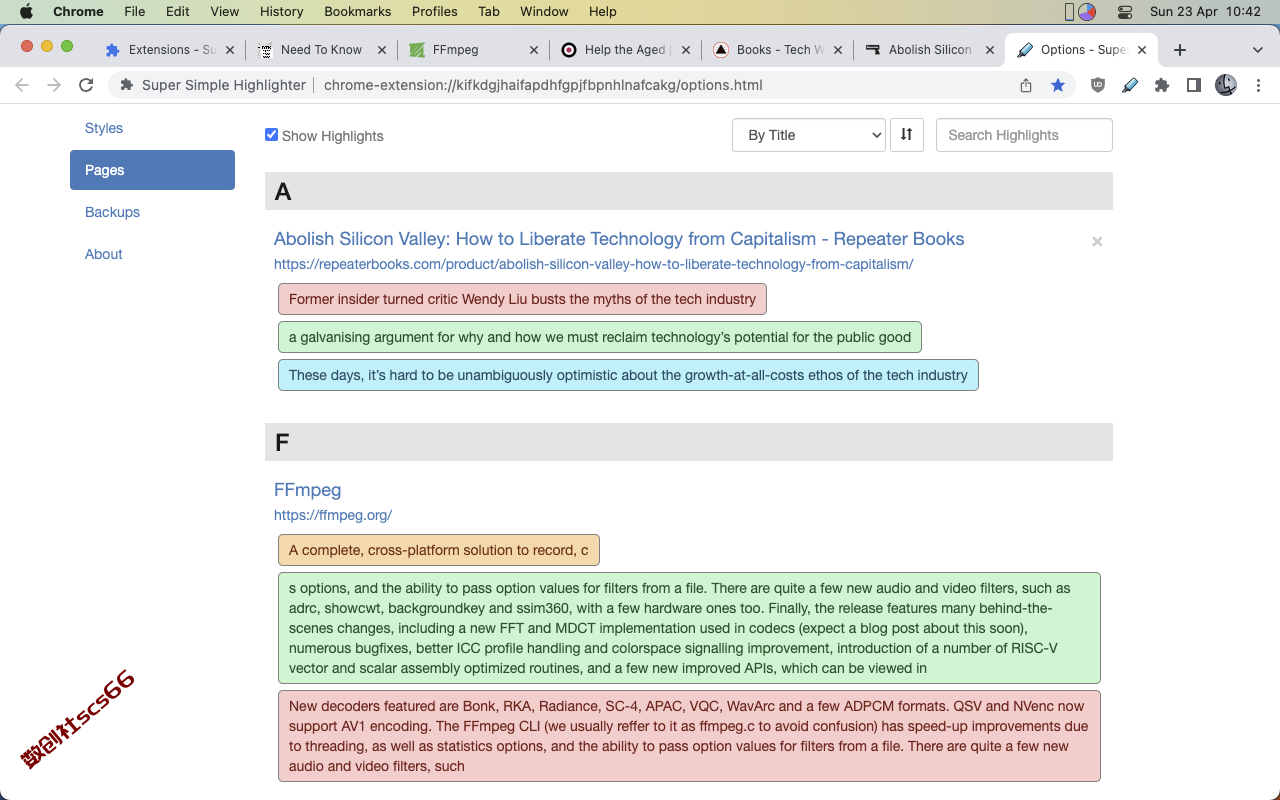
Task: Close the Books - Tech tab
Action: (838, 50)
